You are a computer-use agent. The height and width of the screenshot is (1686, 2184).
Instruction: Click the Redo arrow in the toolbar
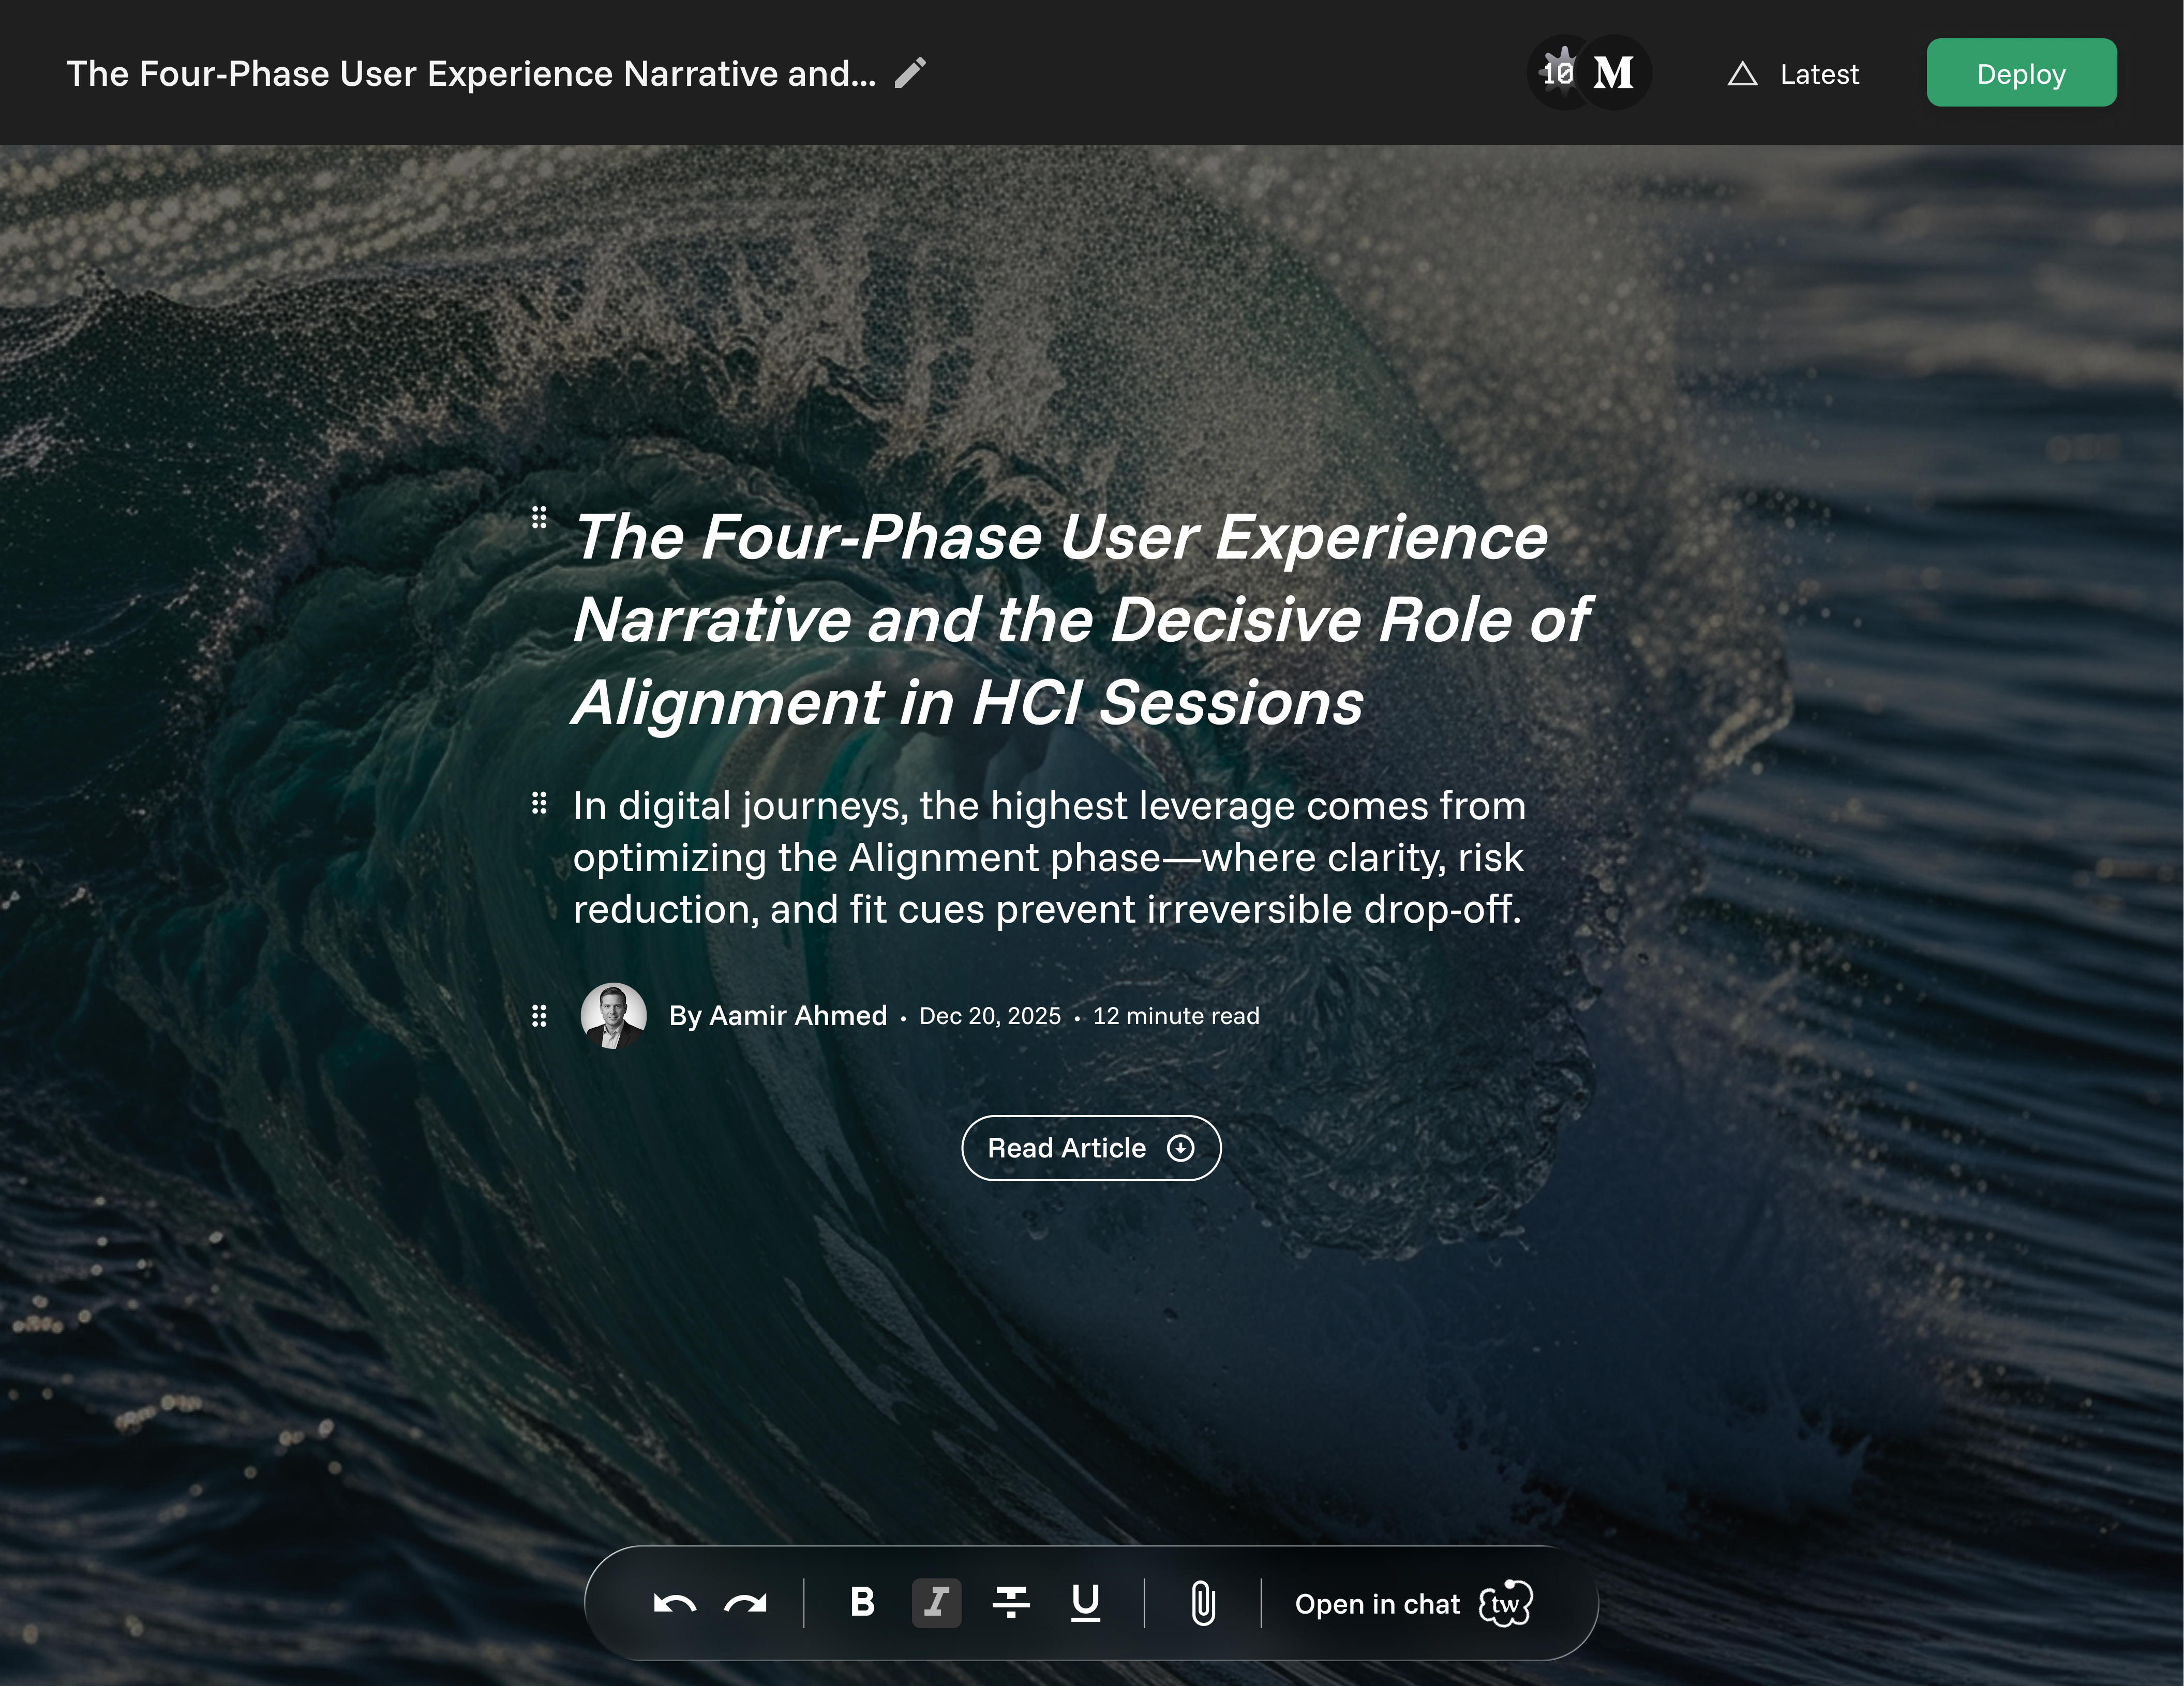click(x=746, y=1604)
